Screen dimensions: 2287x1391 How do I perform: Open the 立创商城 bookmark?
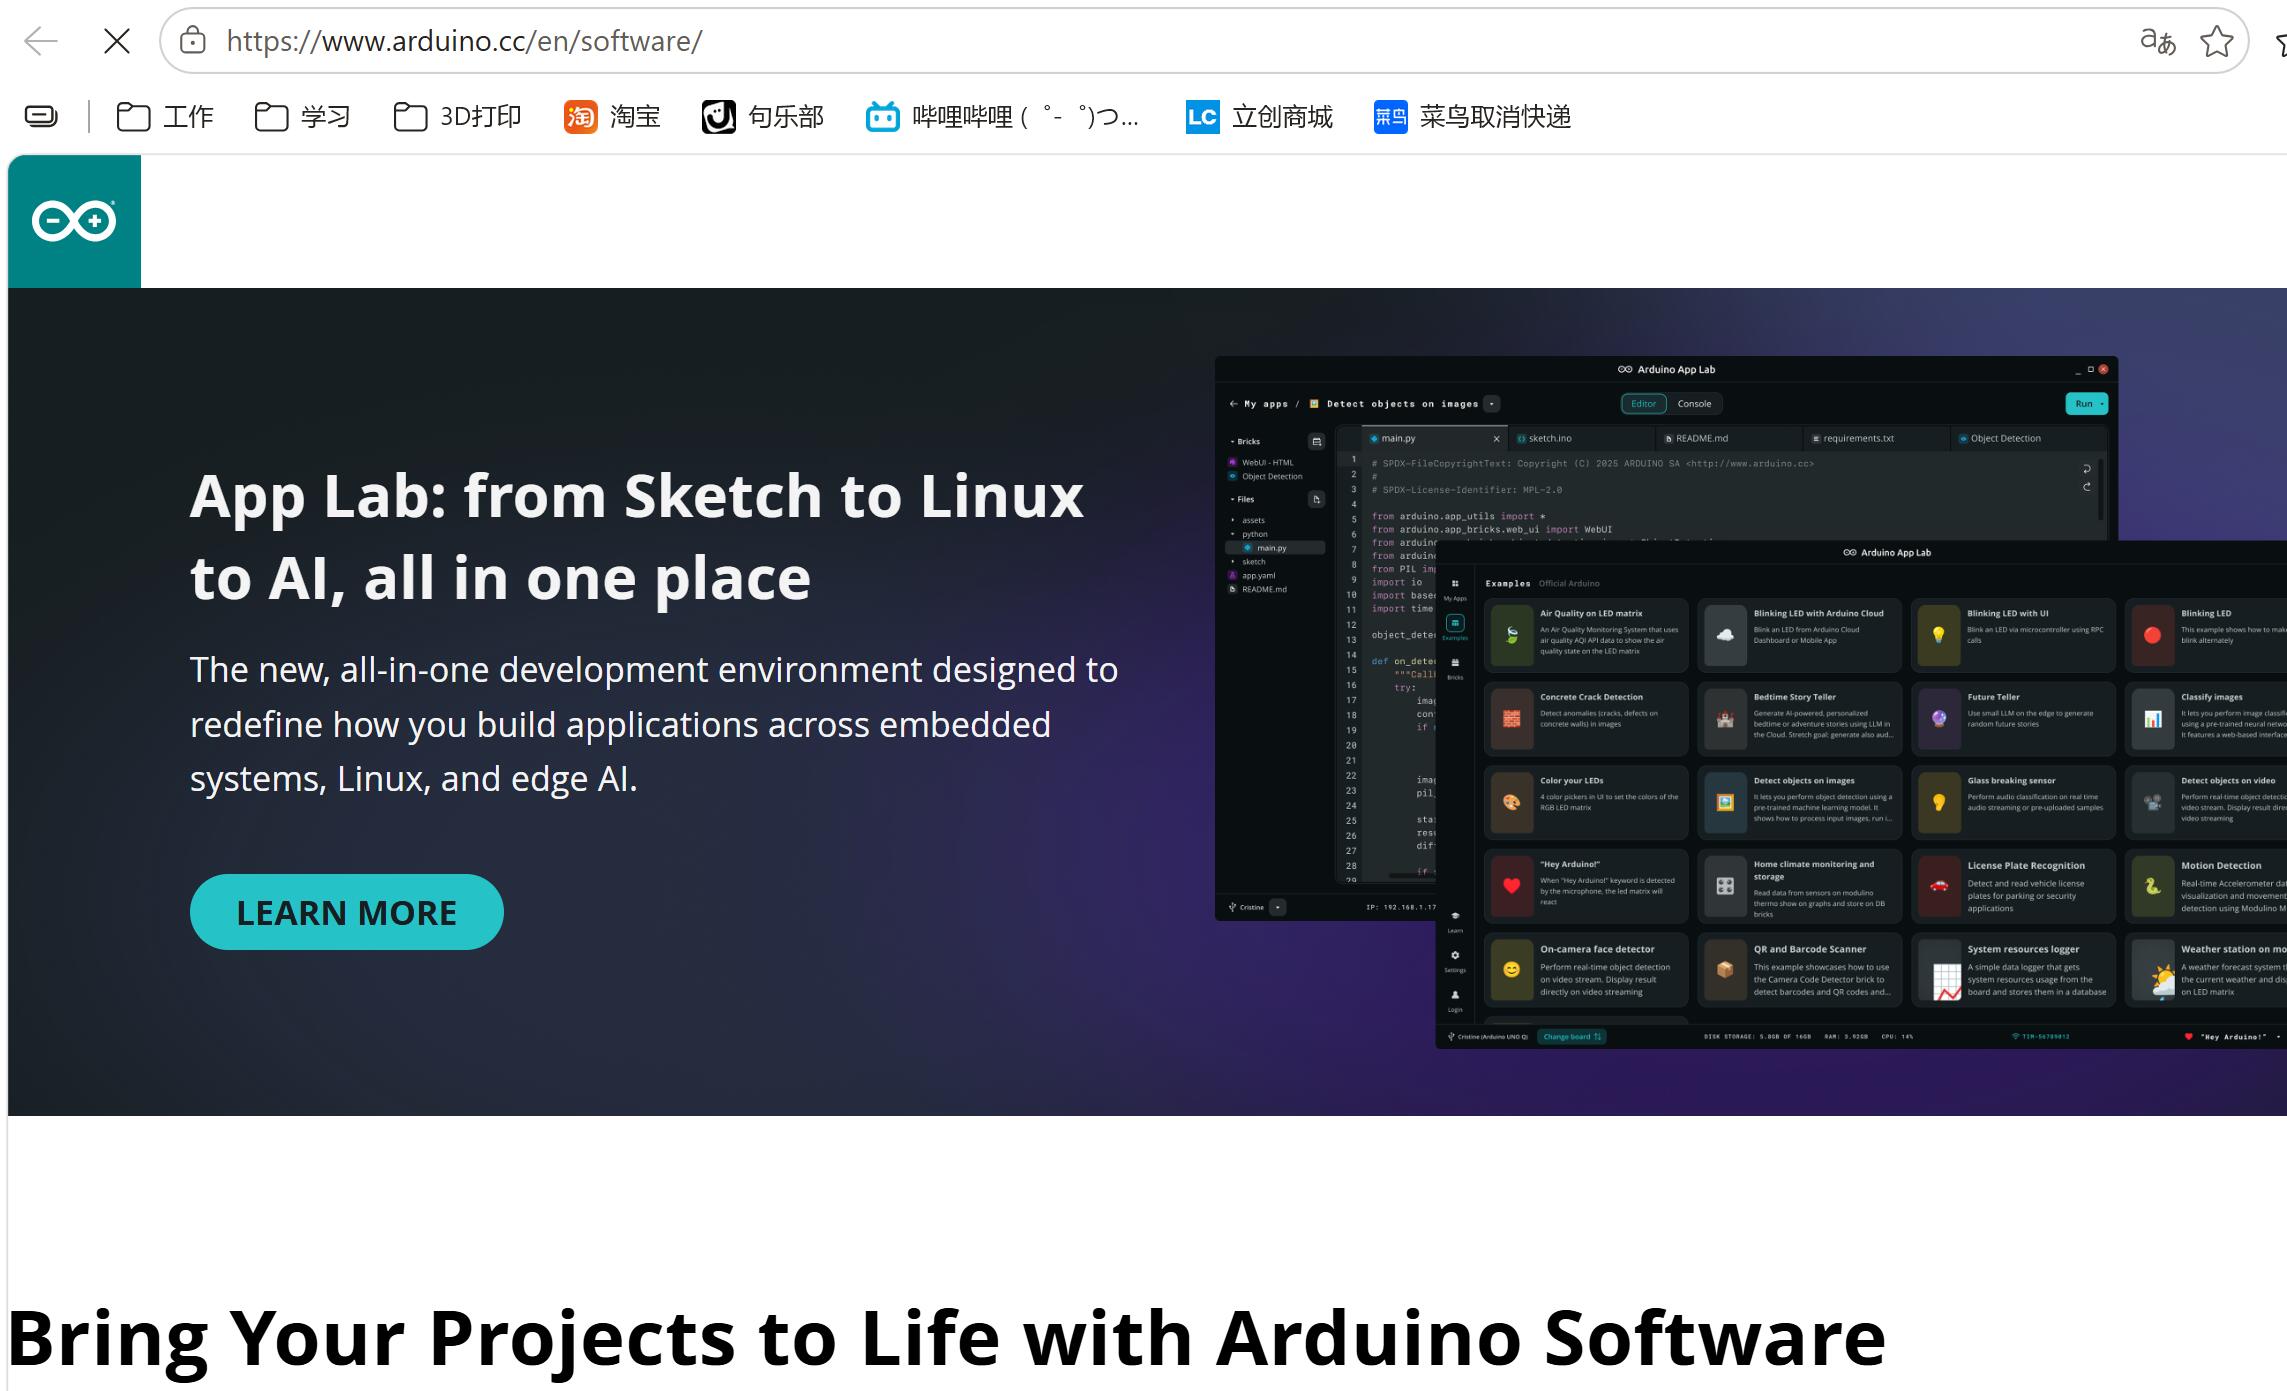tap(1259, 117)
